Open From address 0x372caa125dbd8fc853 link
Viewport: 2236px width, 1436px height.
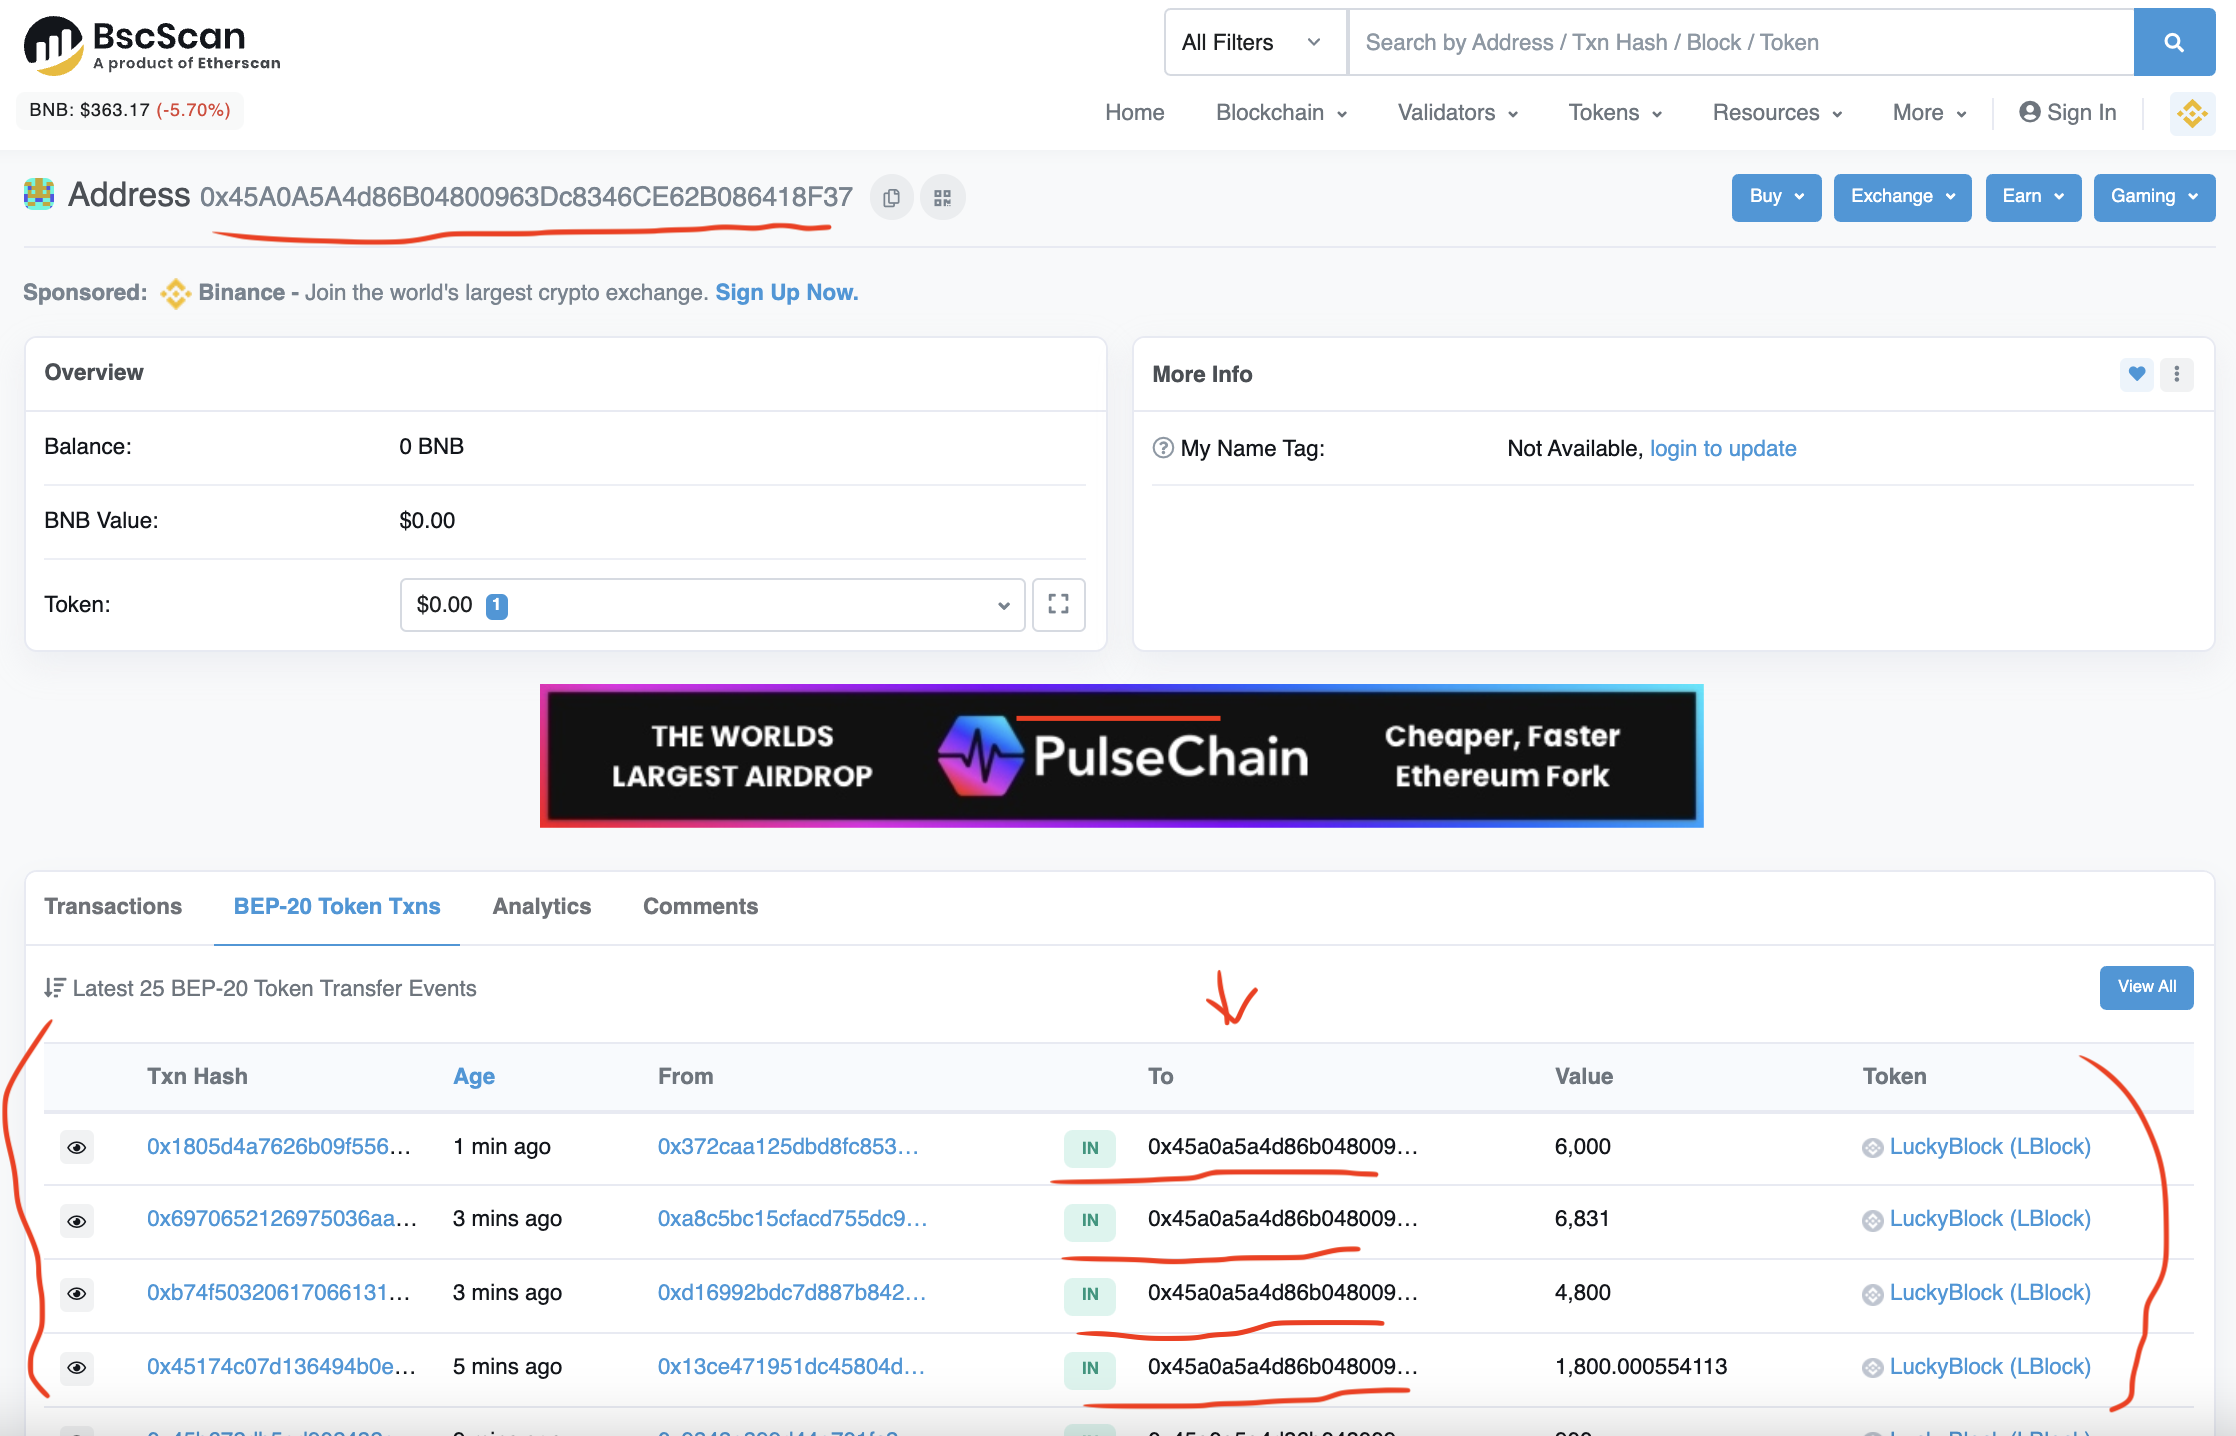pos(788,1146)
